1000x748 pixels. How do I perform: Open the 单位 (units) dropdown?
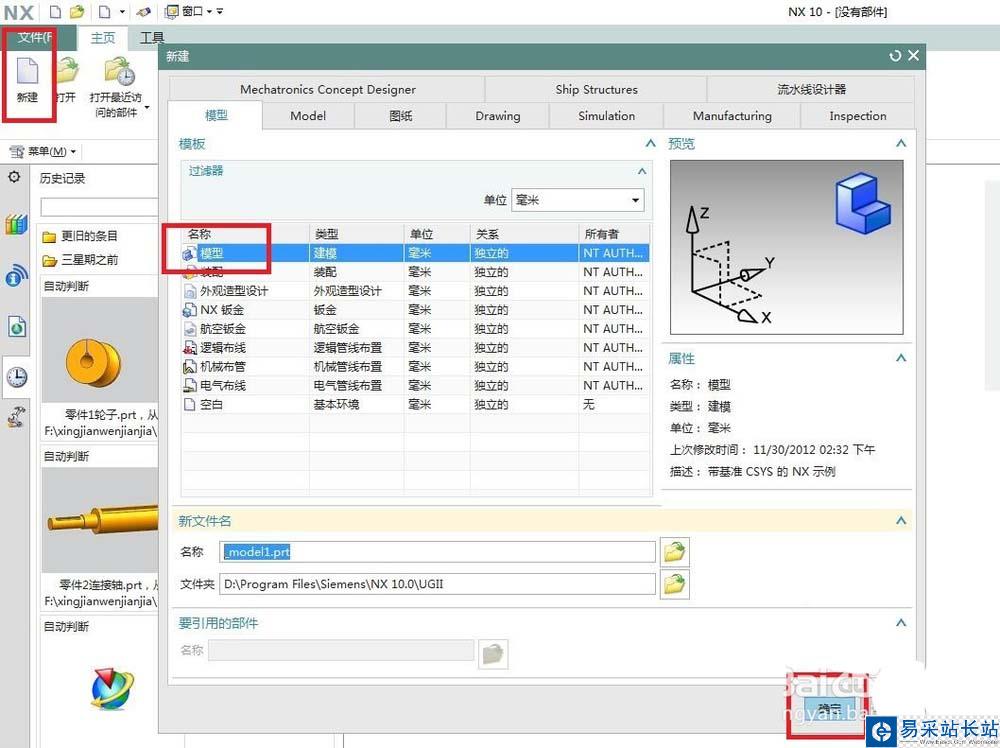click(x=578, y=200)
